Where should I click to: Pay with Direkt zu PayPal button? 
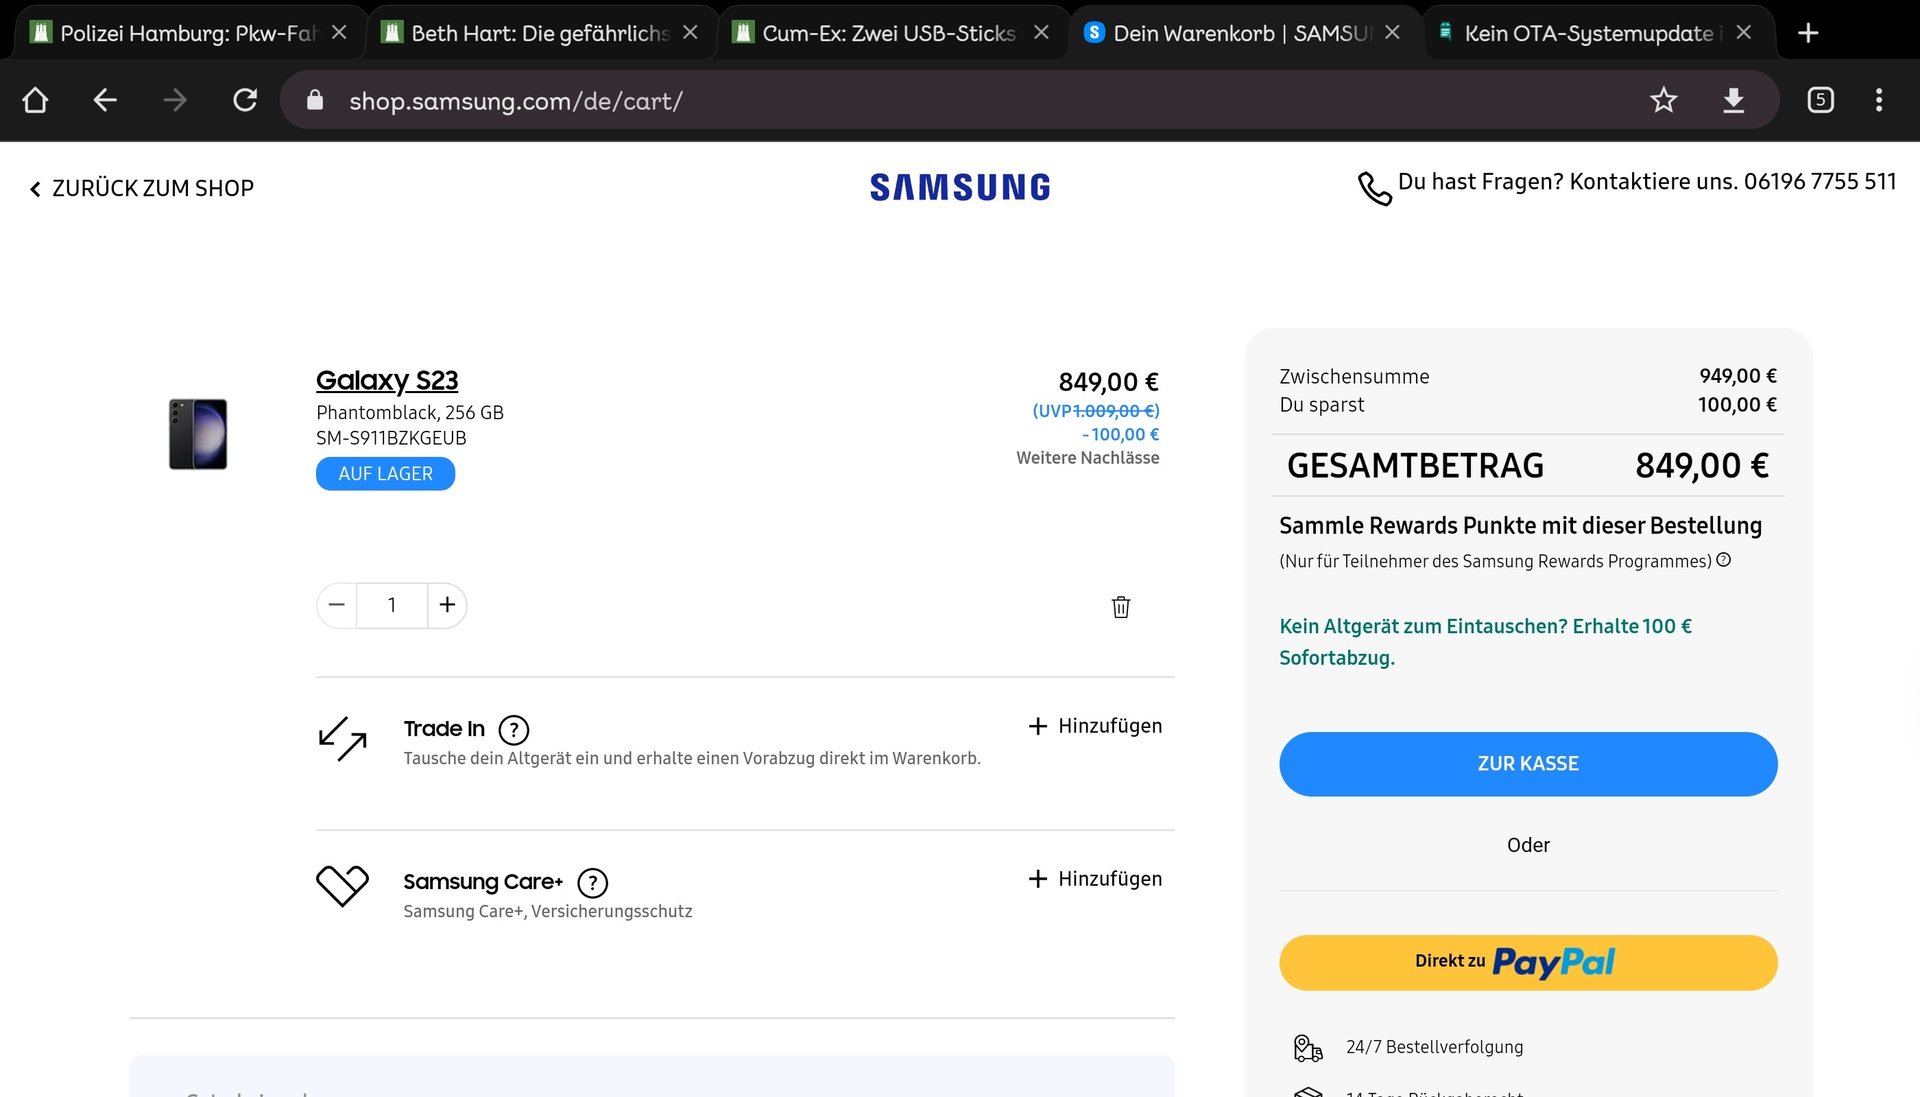tap(1527, 962)
